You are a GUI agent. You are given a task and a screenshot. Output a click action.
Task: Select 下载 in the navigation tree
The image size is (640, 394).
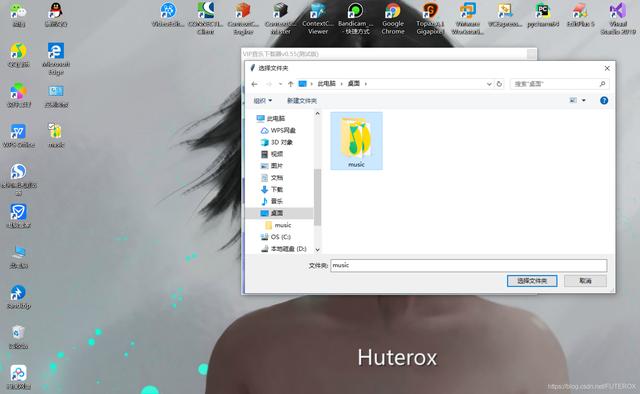pyautogui.click(x=272, y=189)
